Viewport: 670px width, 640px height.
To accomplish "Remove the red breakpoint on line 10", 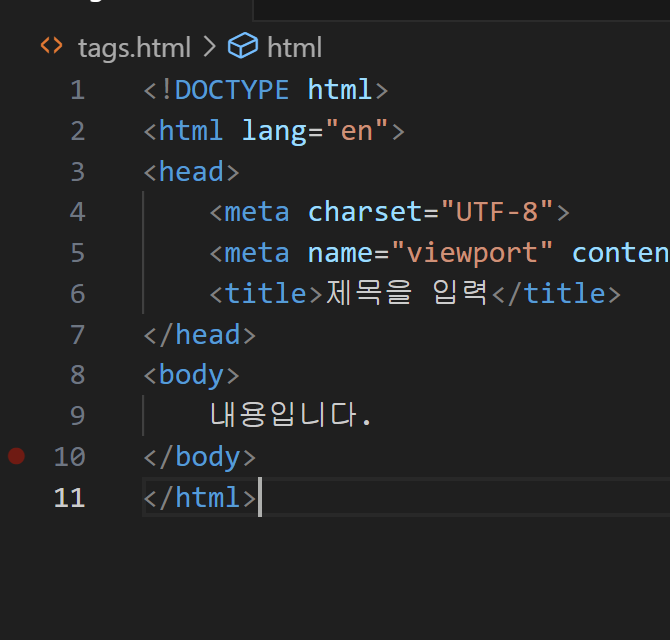I will point(17,456).
